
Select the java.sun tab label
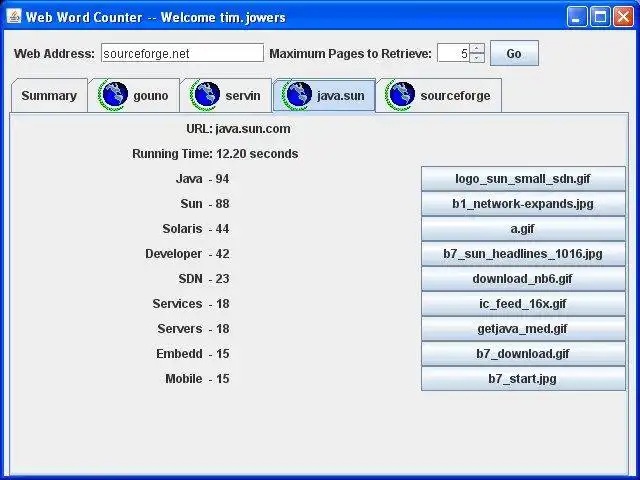tap(341, 96)
